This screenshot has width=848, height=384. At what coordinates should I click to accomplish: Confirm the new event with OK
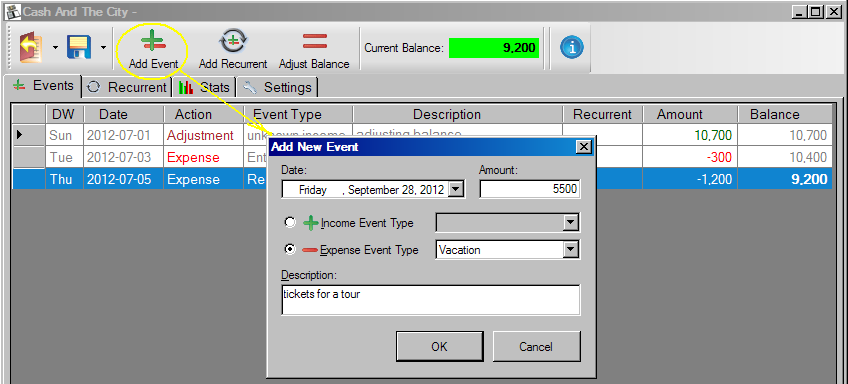tap(440, 347)
